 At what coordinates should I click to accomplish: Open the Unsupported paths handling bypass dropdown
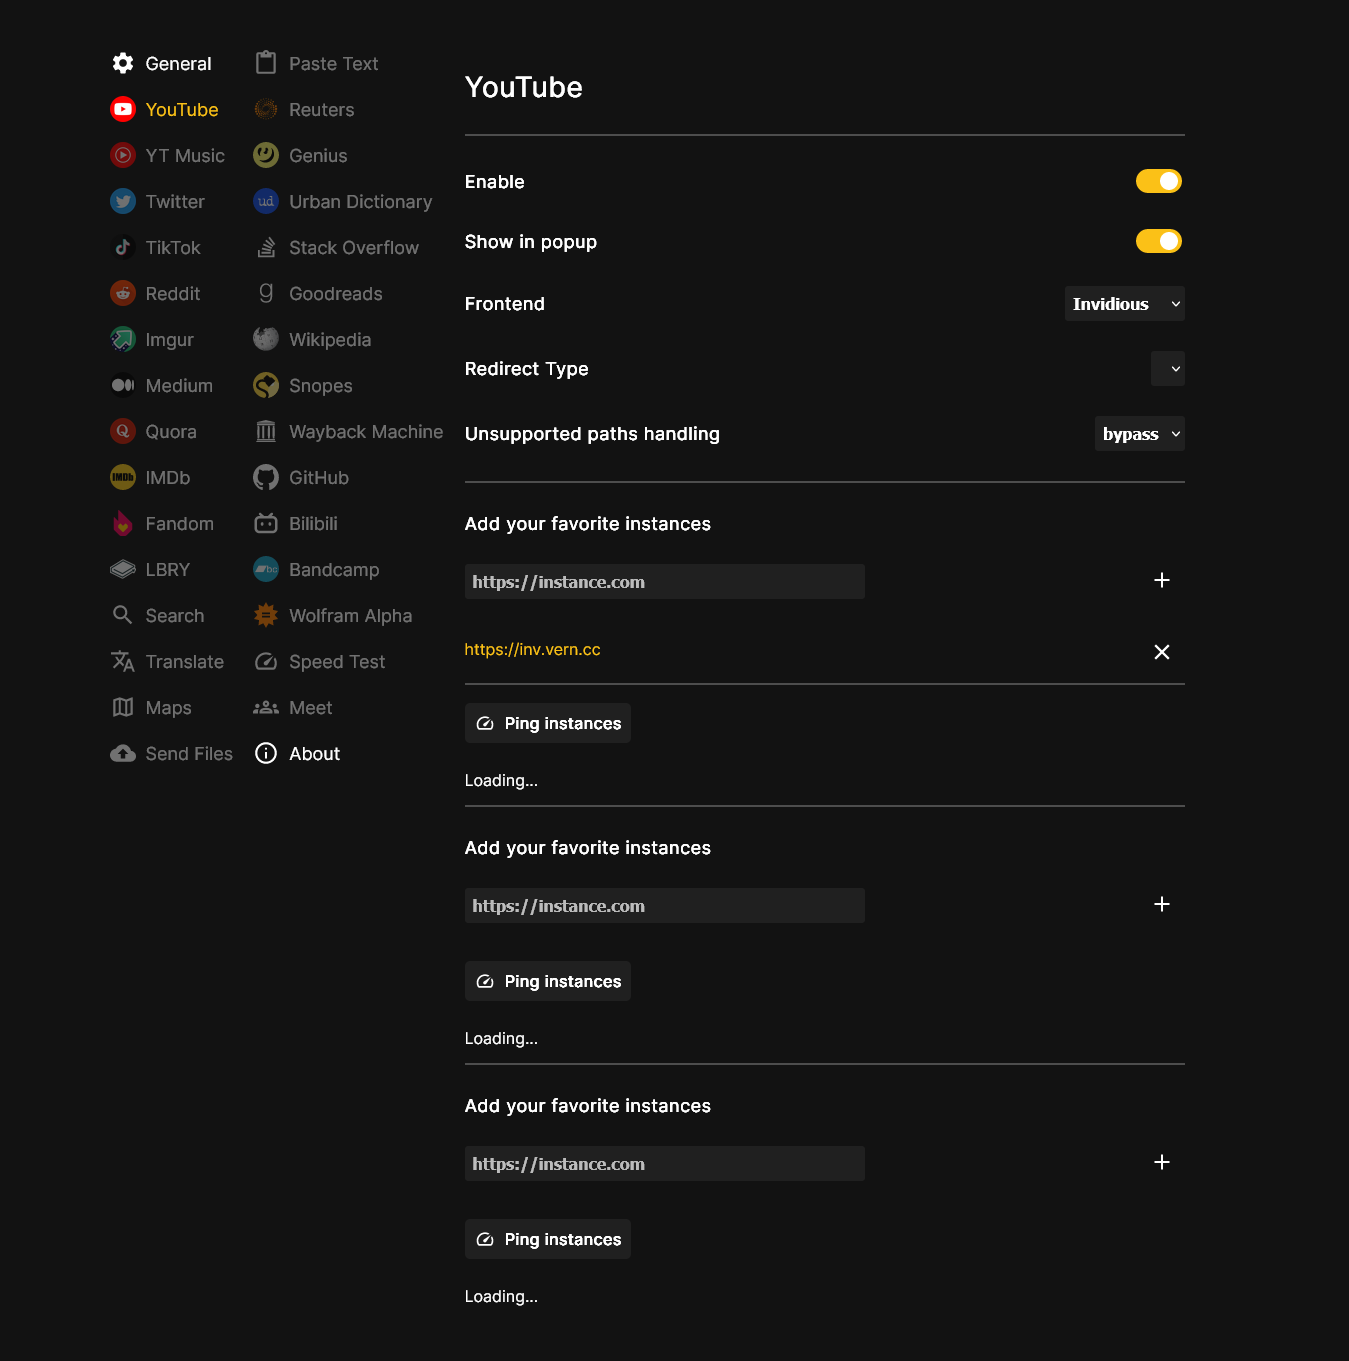point(1139,433)
